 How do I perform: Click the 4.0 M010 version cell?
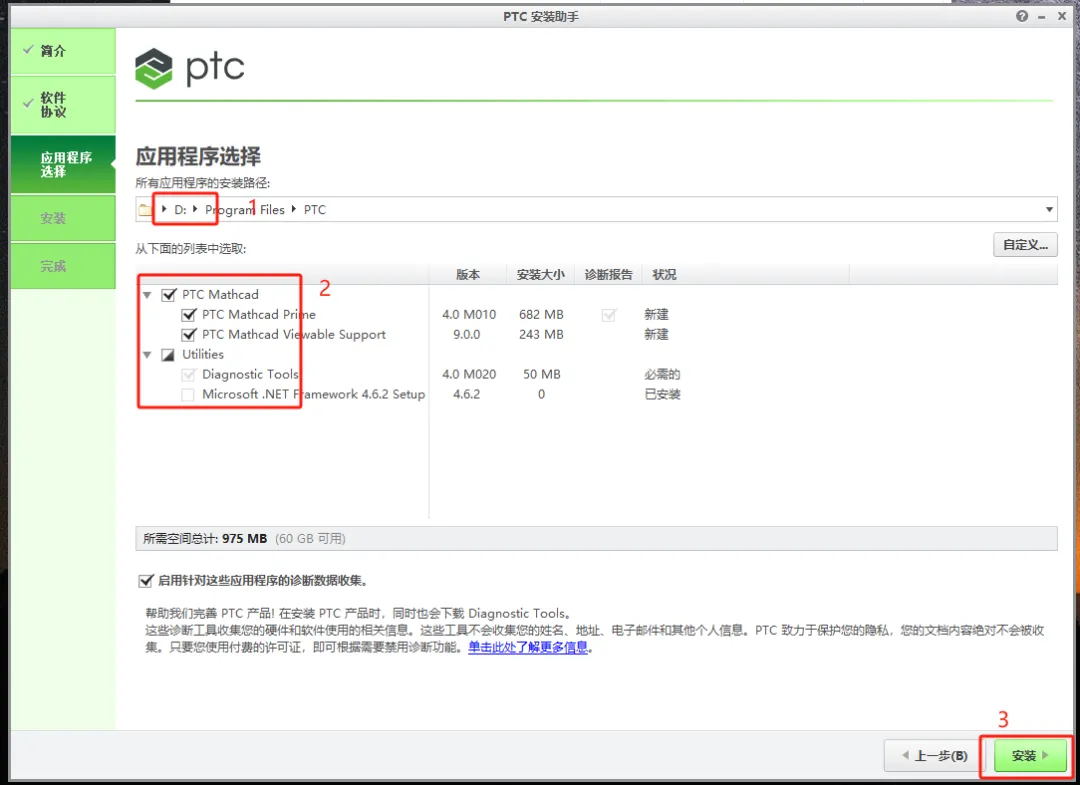[469, 315]
